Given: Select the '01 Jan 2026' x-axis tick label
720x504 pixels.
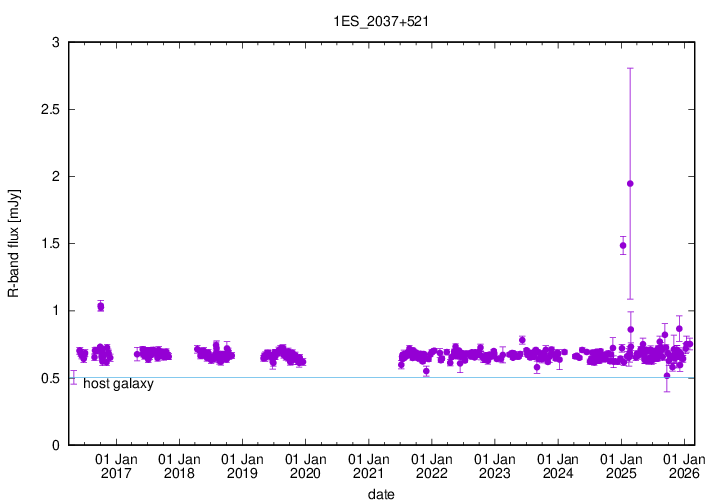Looking at the screenshot, I should (684, 466).
